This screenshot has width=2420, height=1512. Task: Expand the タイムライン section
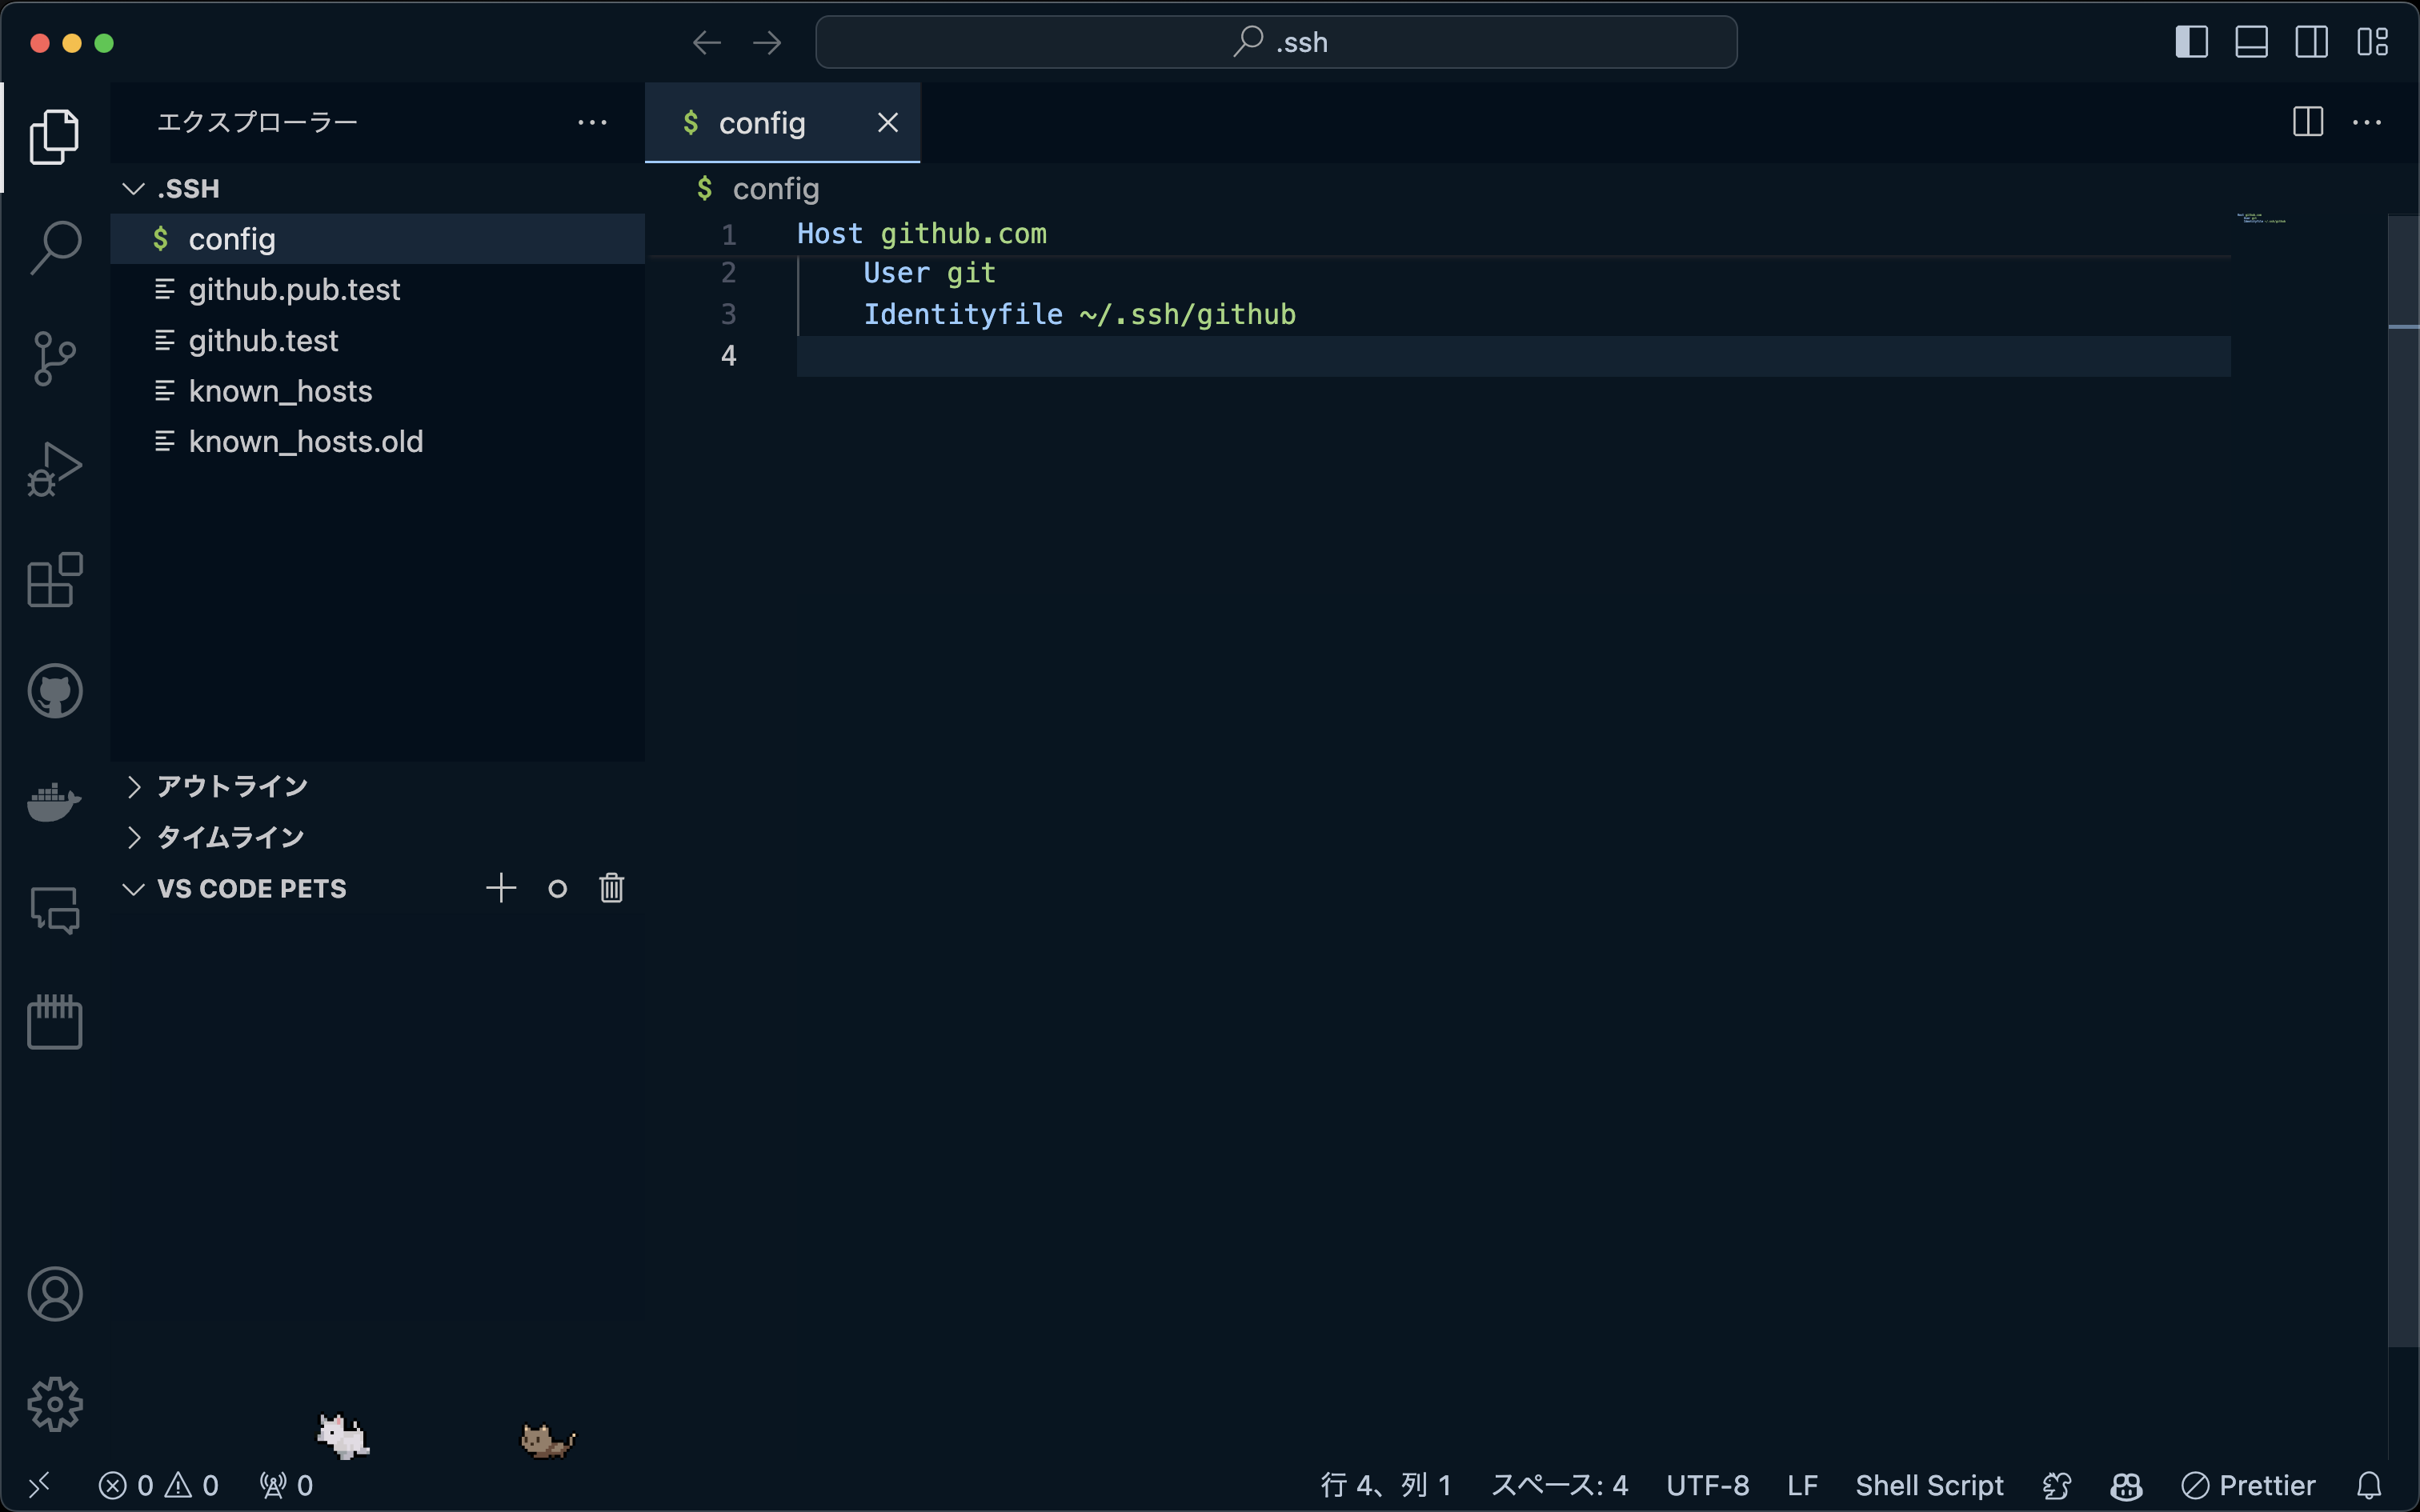(230, 837)
